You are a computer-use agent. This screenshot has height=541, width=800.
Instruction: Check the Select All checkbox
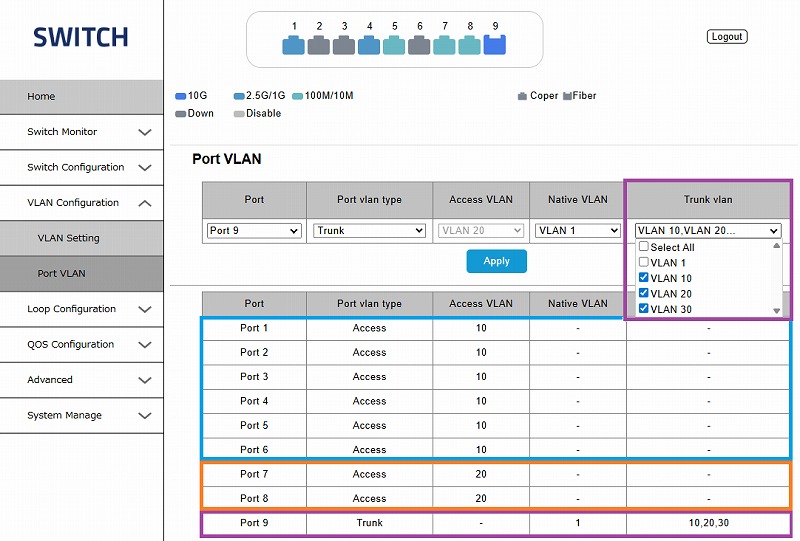point(644,247)
